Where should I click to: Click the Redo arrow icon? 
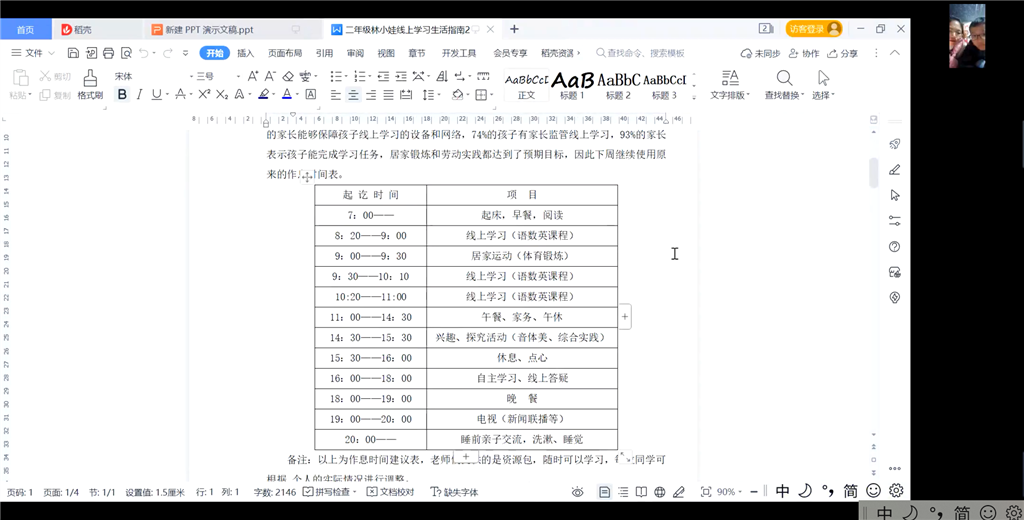pyautogui.click(x=168, y=53)
